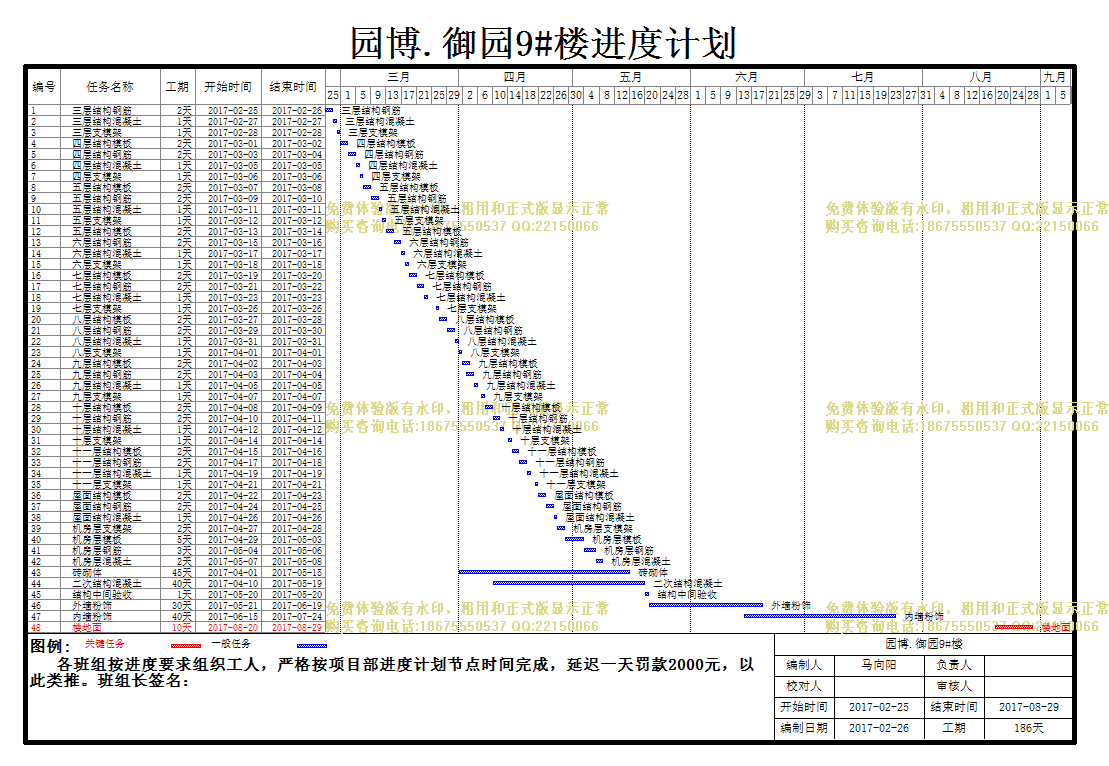Select 三层支模架 in the task name column
This screenshot has width=1109, height=766.
(x=96, y=132)
